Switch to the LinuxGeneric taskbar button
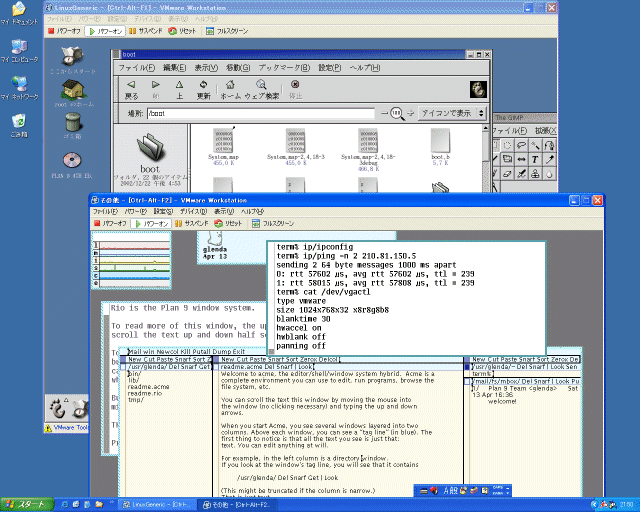 [157, 505]
